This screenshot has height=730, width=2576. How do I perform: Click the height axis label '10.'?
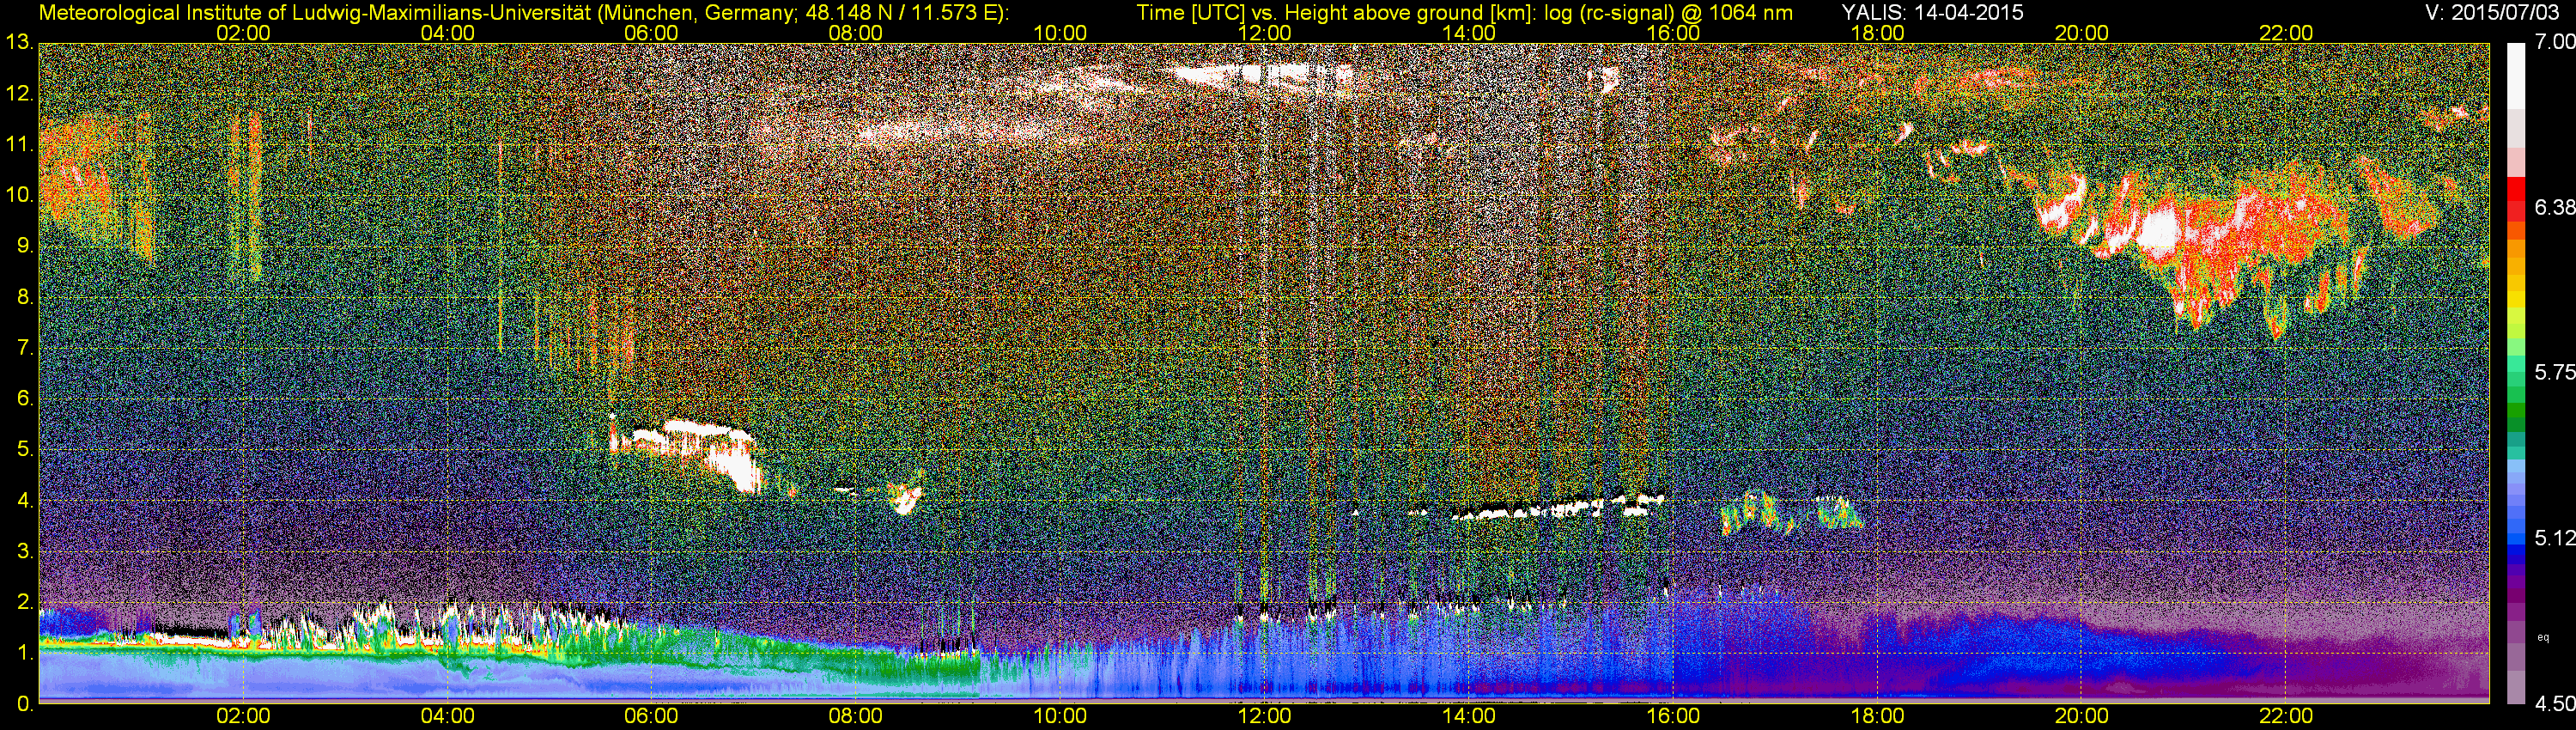click(x=19, y=195)
